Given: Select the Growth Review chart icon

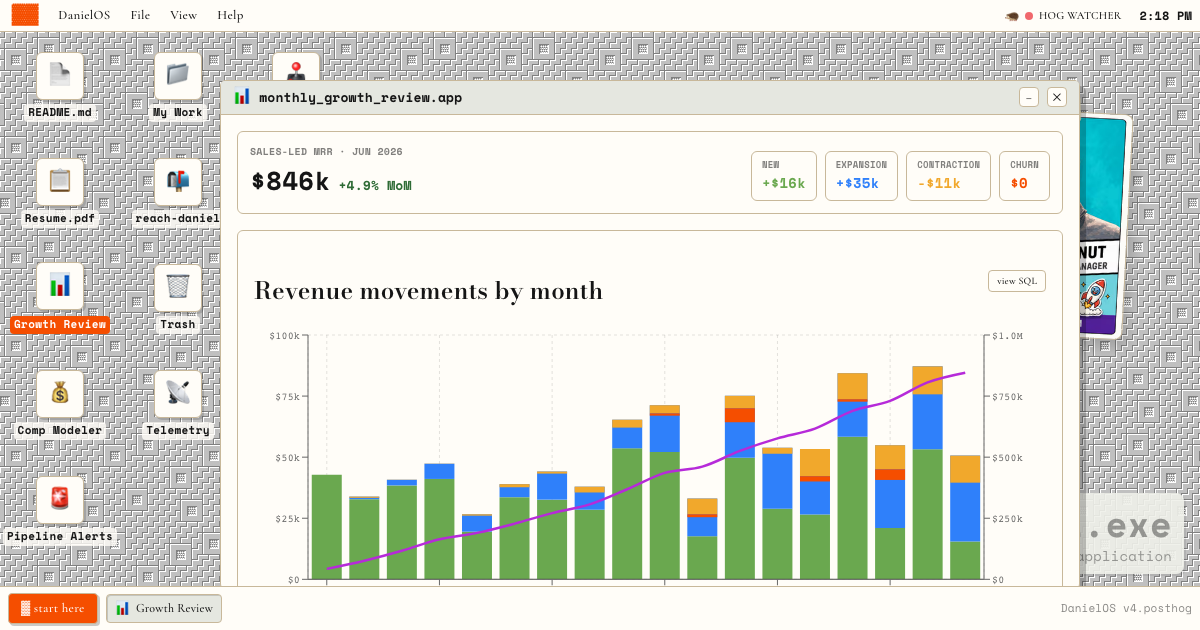Looking at the screenshot, I should pos(60,288).
